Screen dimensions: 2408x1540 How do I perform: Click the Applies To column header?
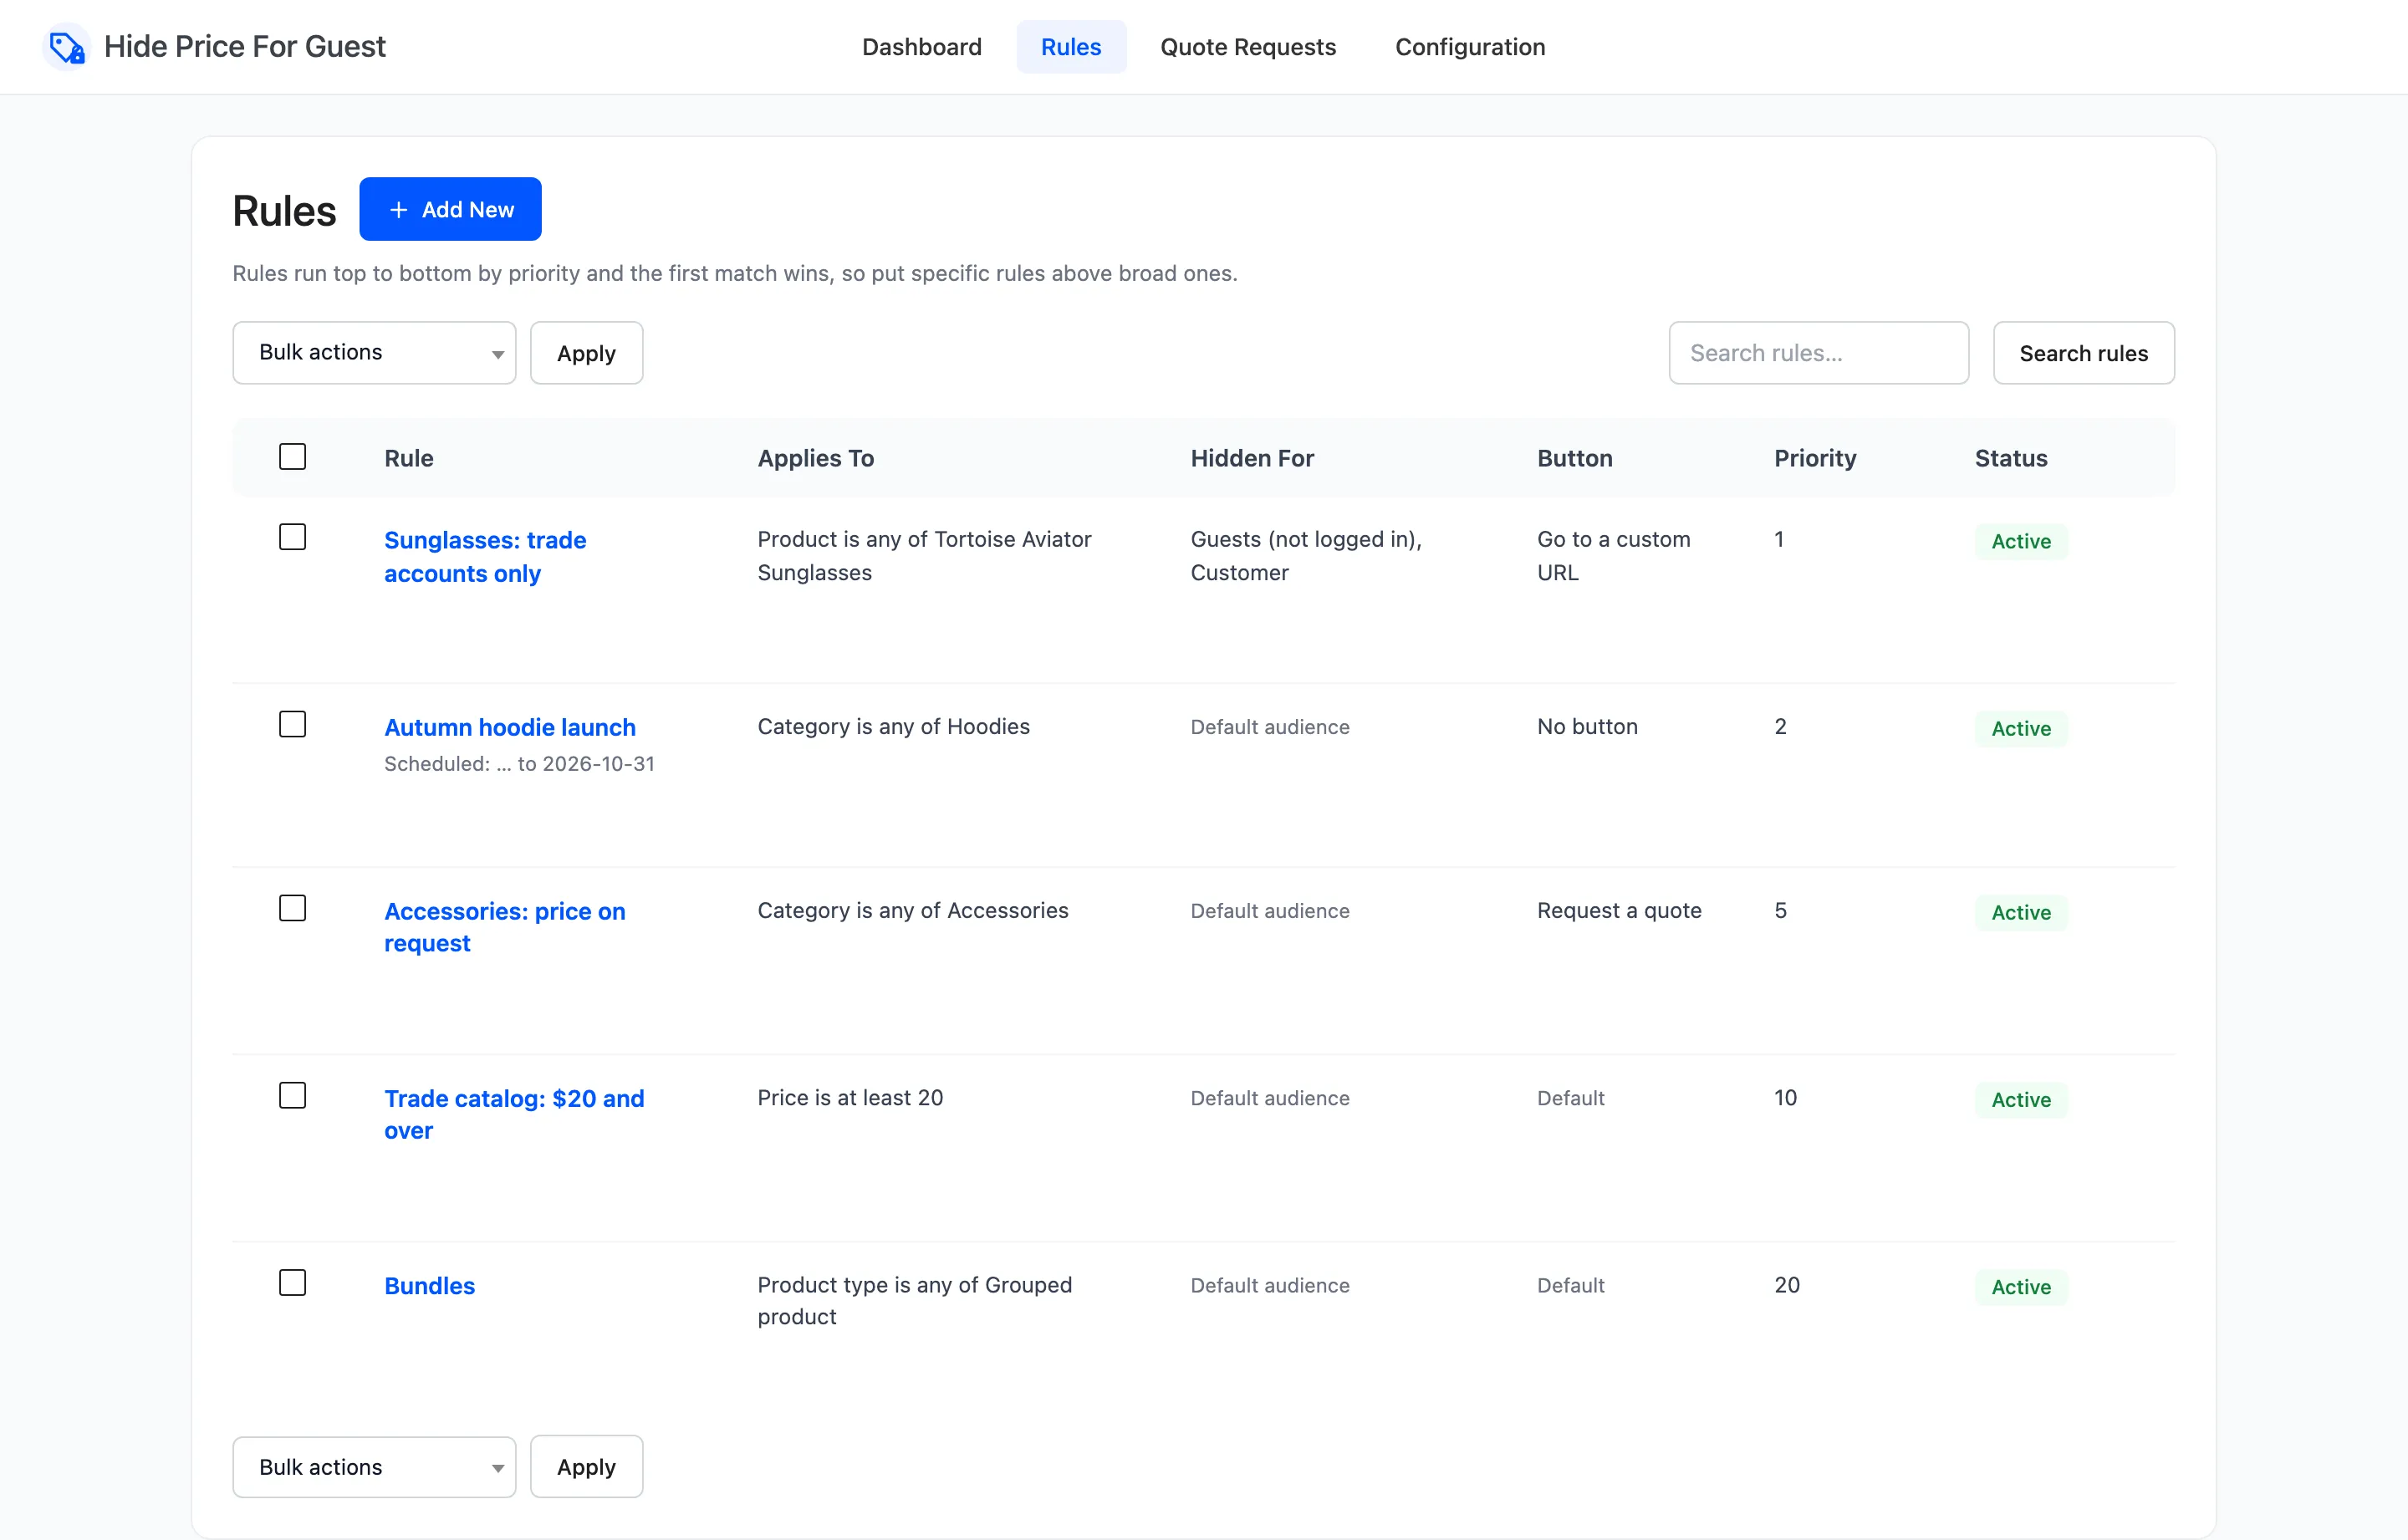point(815,458)
